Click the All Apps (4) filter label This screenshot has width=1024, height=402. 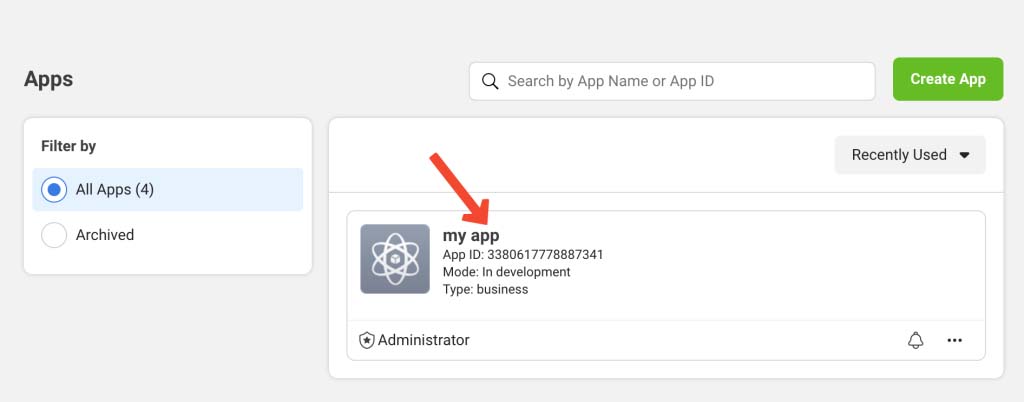point(115,190)
